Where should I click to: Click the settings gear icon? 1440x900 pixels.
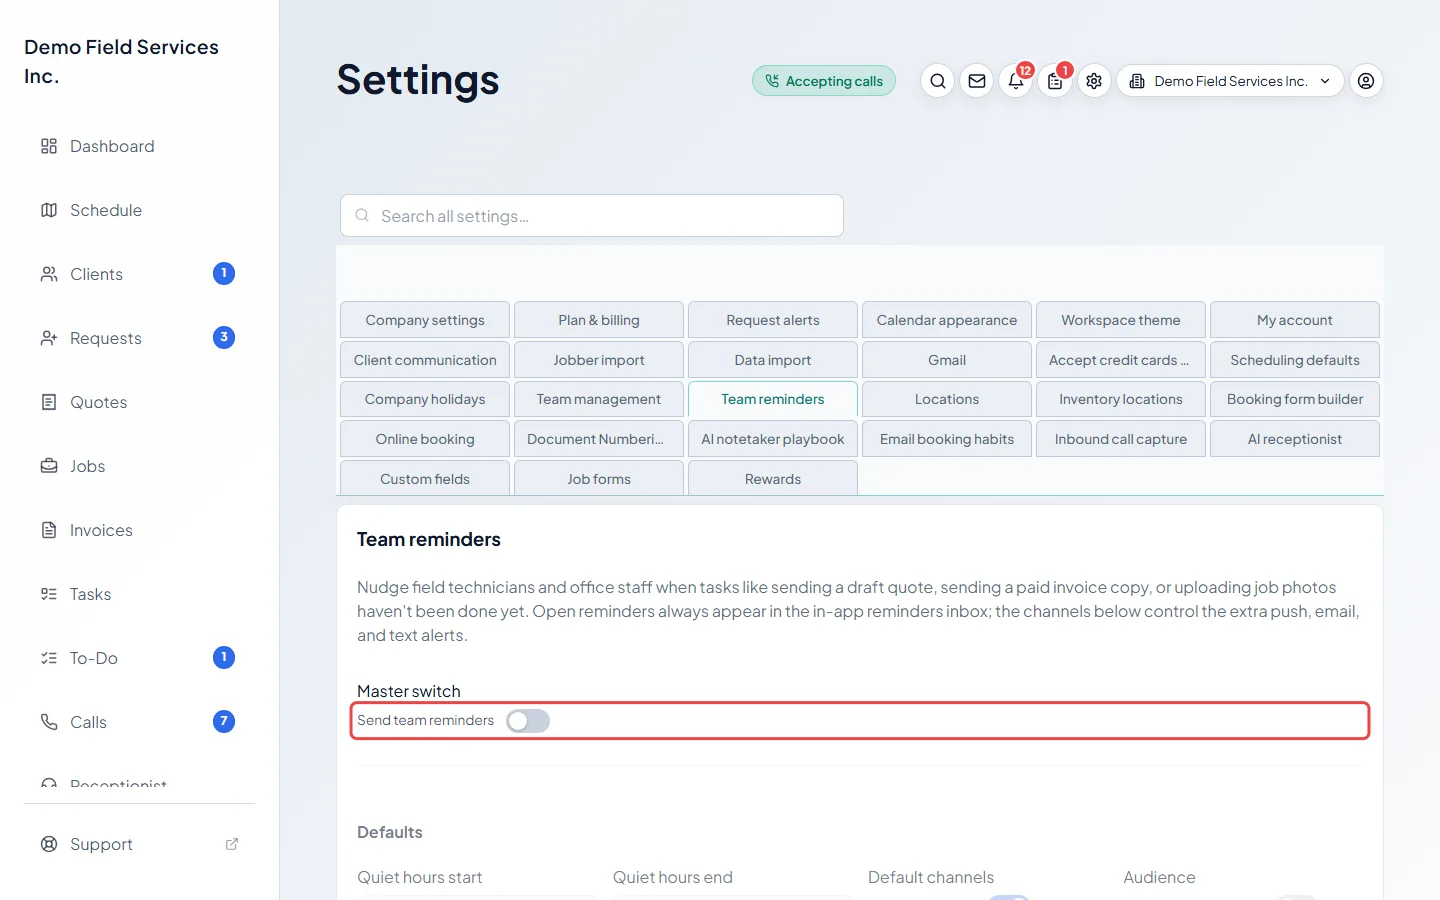[x=1094, y=81]
